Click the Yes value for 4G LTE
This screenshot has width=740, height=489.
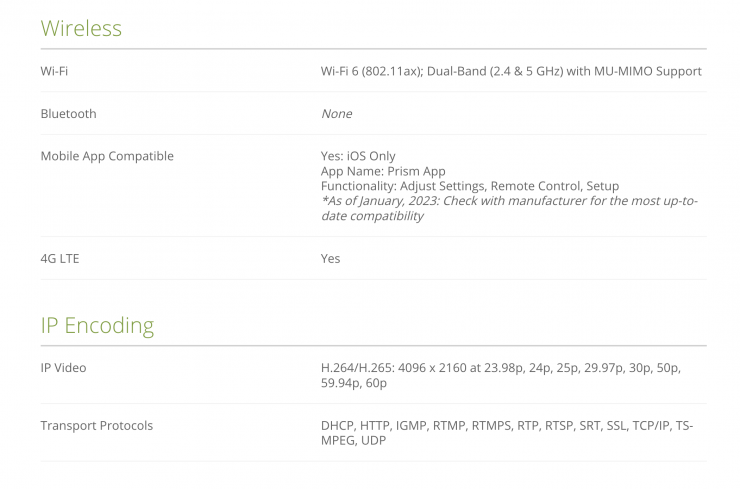[330, 258]
